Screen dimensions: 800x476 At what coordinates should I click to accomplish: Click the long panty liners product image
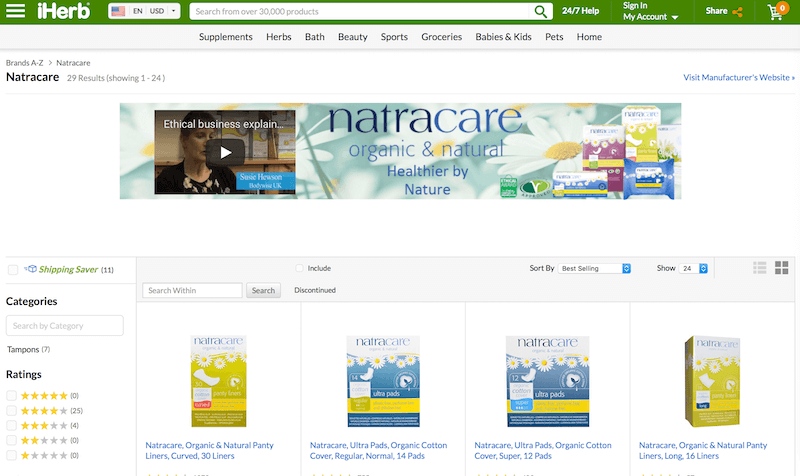[x=712, y=381]
